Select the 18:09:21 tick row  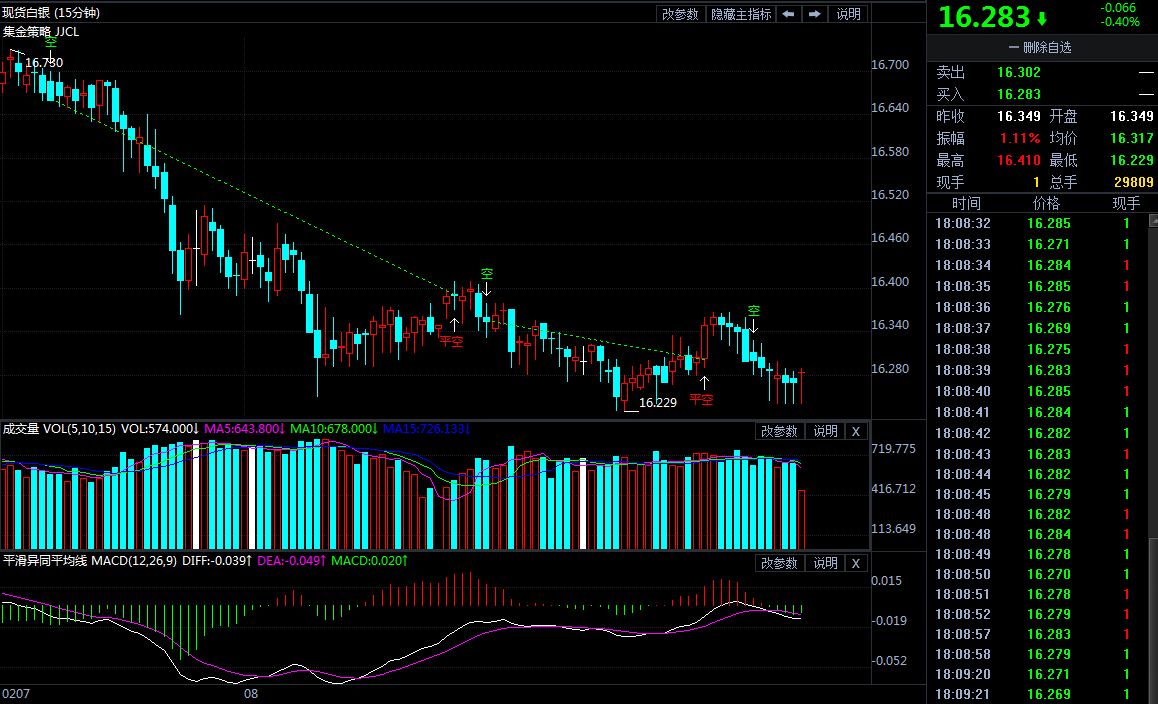click(1038, 694)
